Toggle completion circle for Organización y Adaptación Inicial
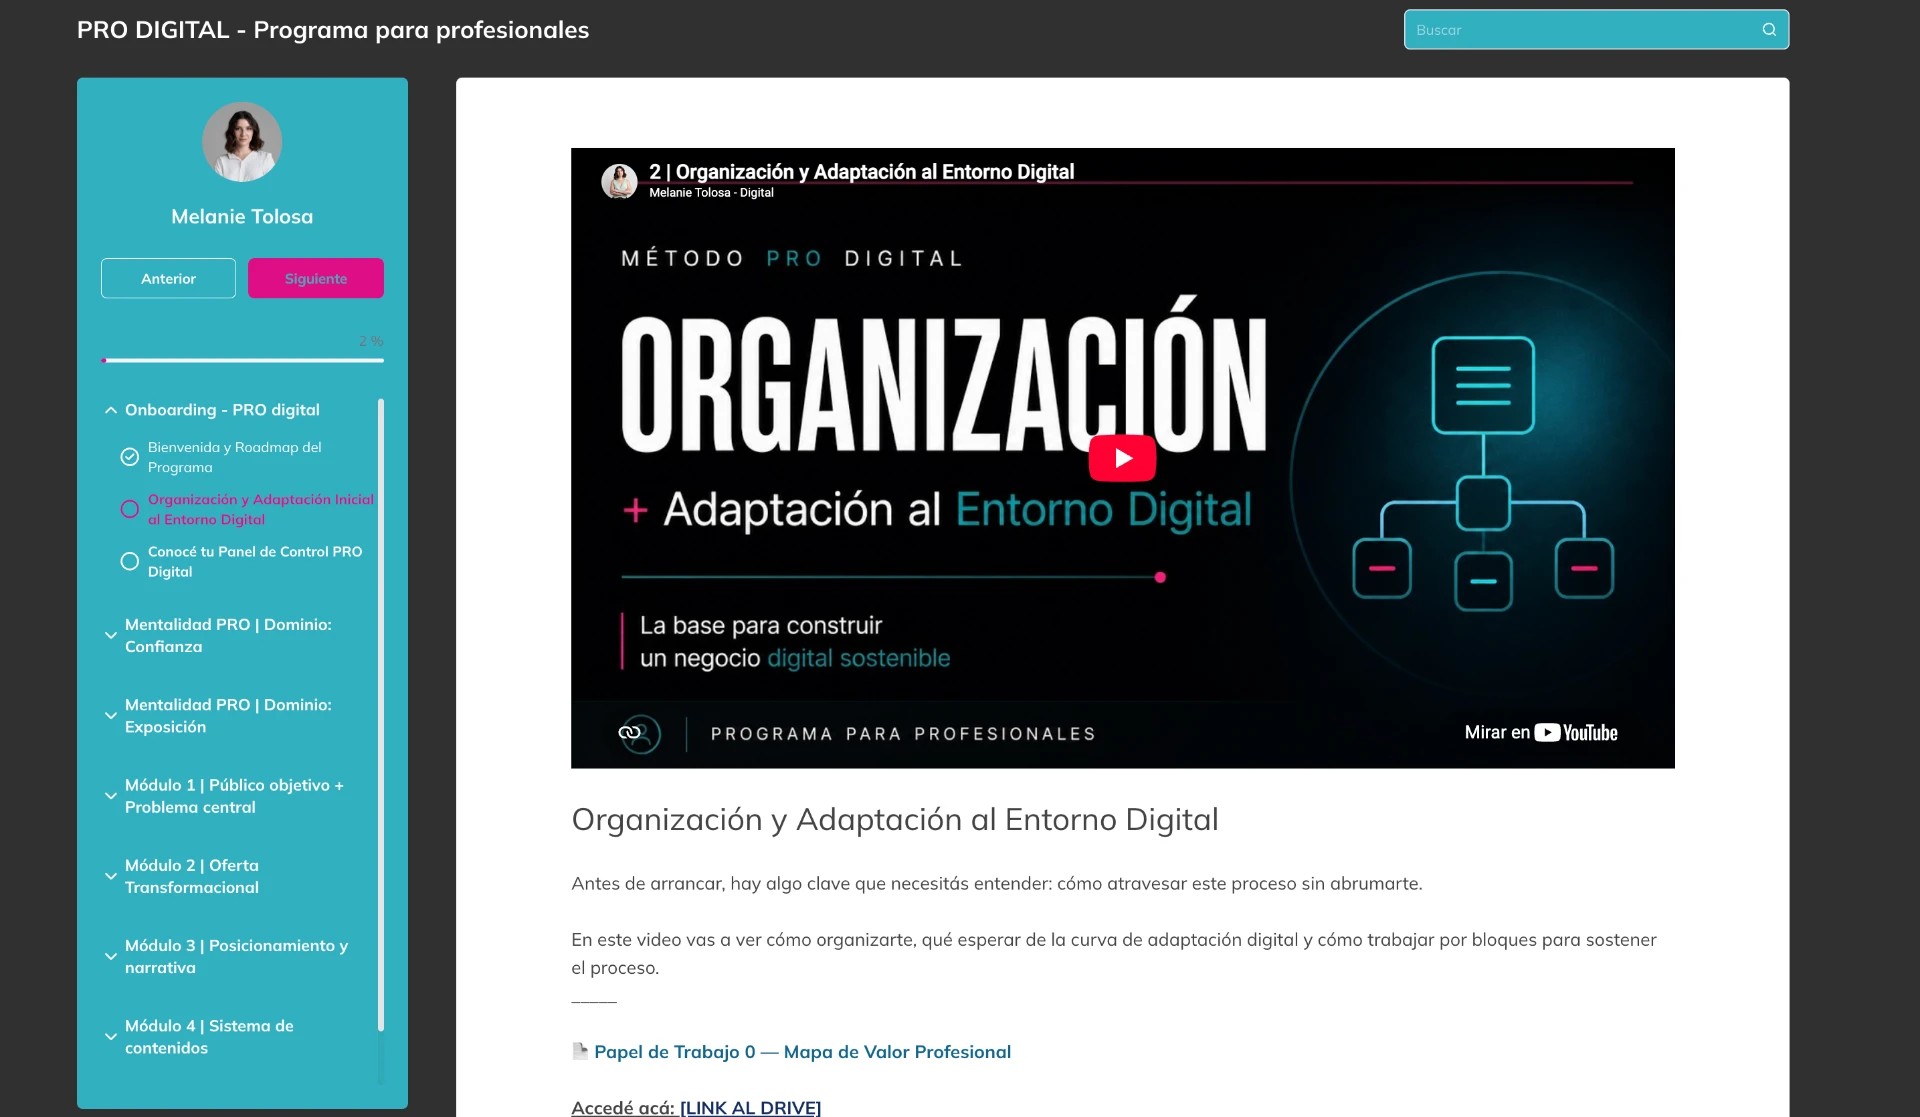 129,509
